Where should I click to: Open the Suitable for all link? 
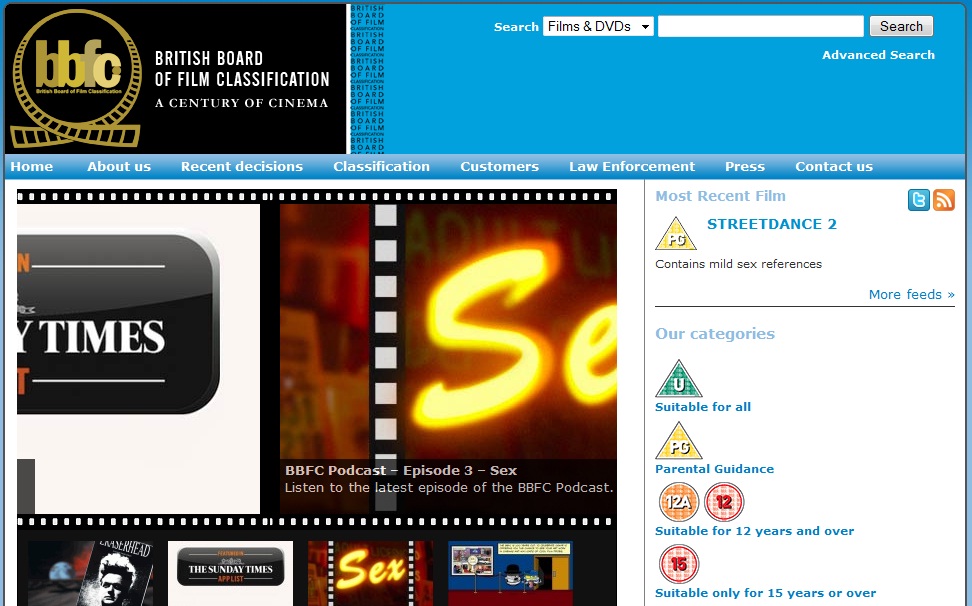click(x=703, y=407)
